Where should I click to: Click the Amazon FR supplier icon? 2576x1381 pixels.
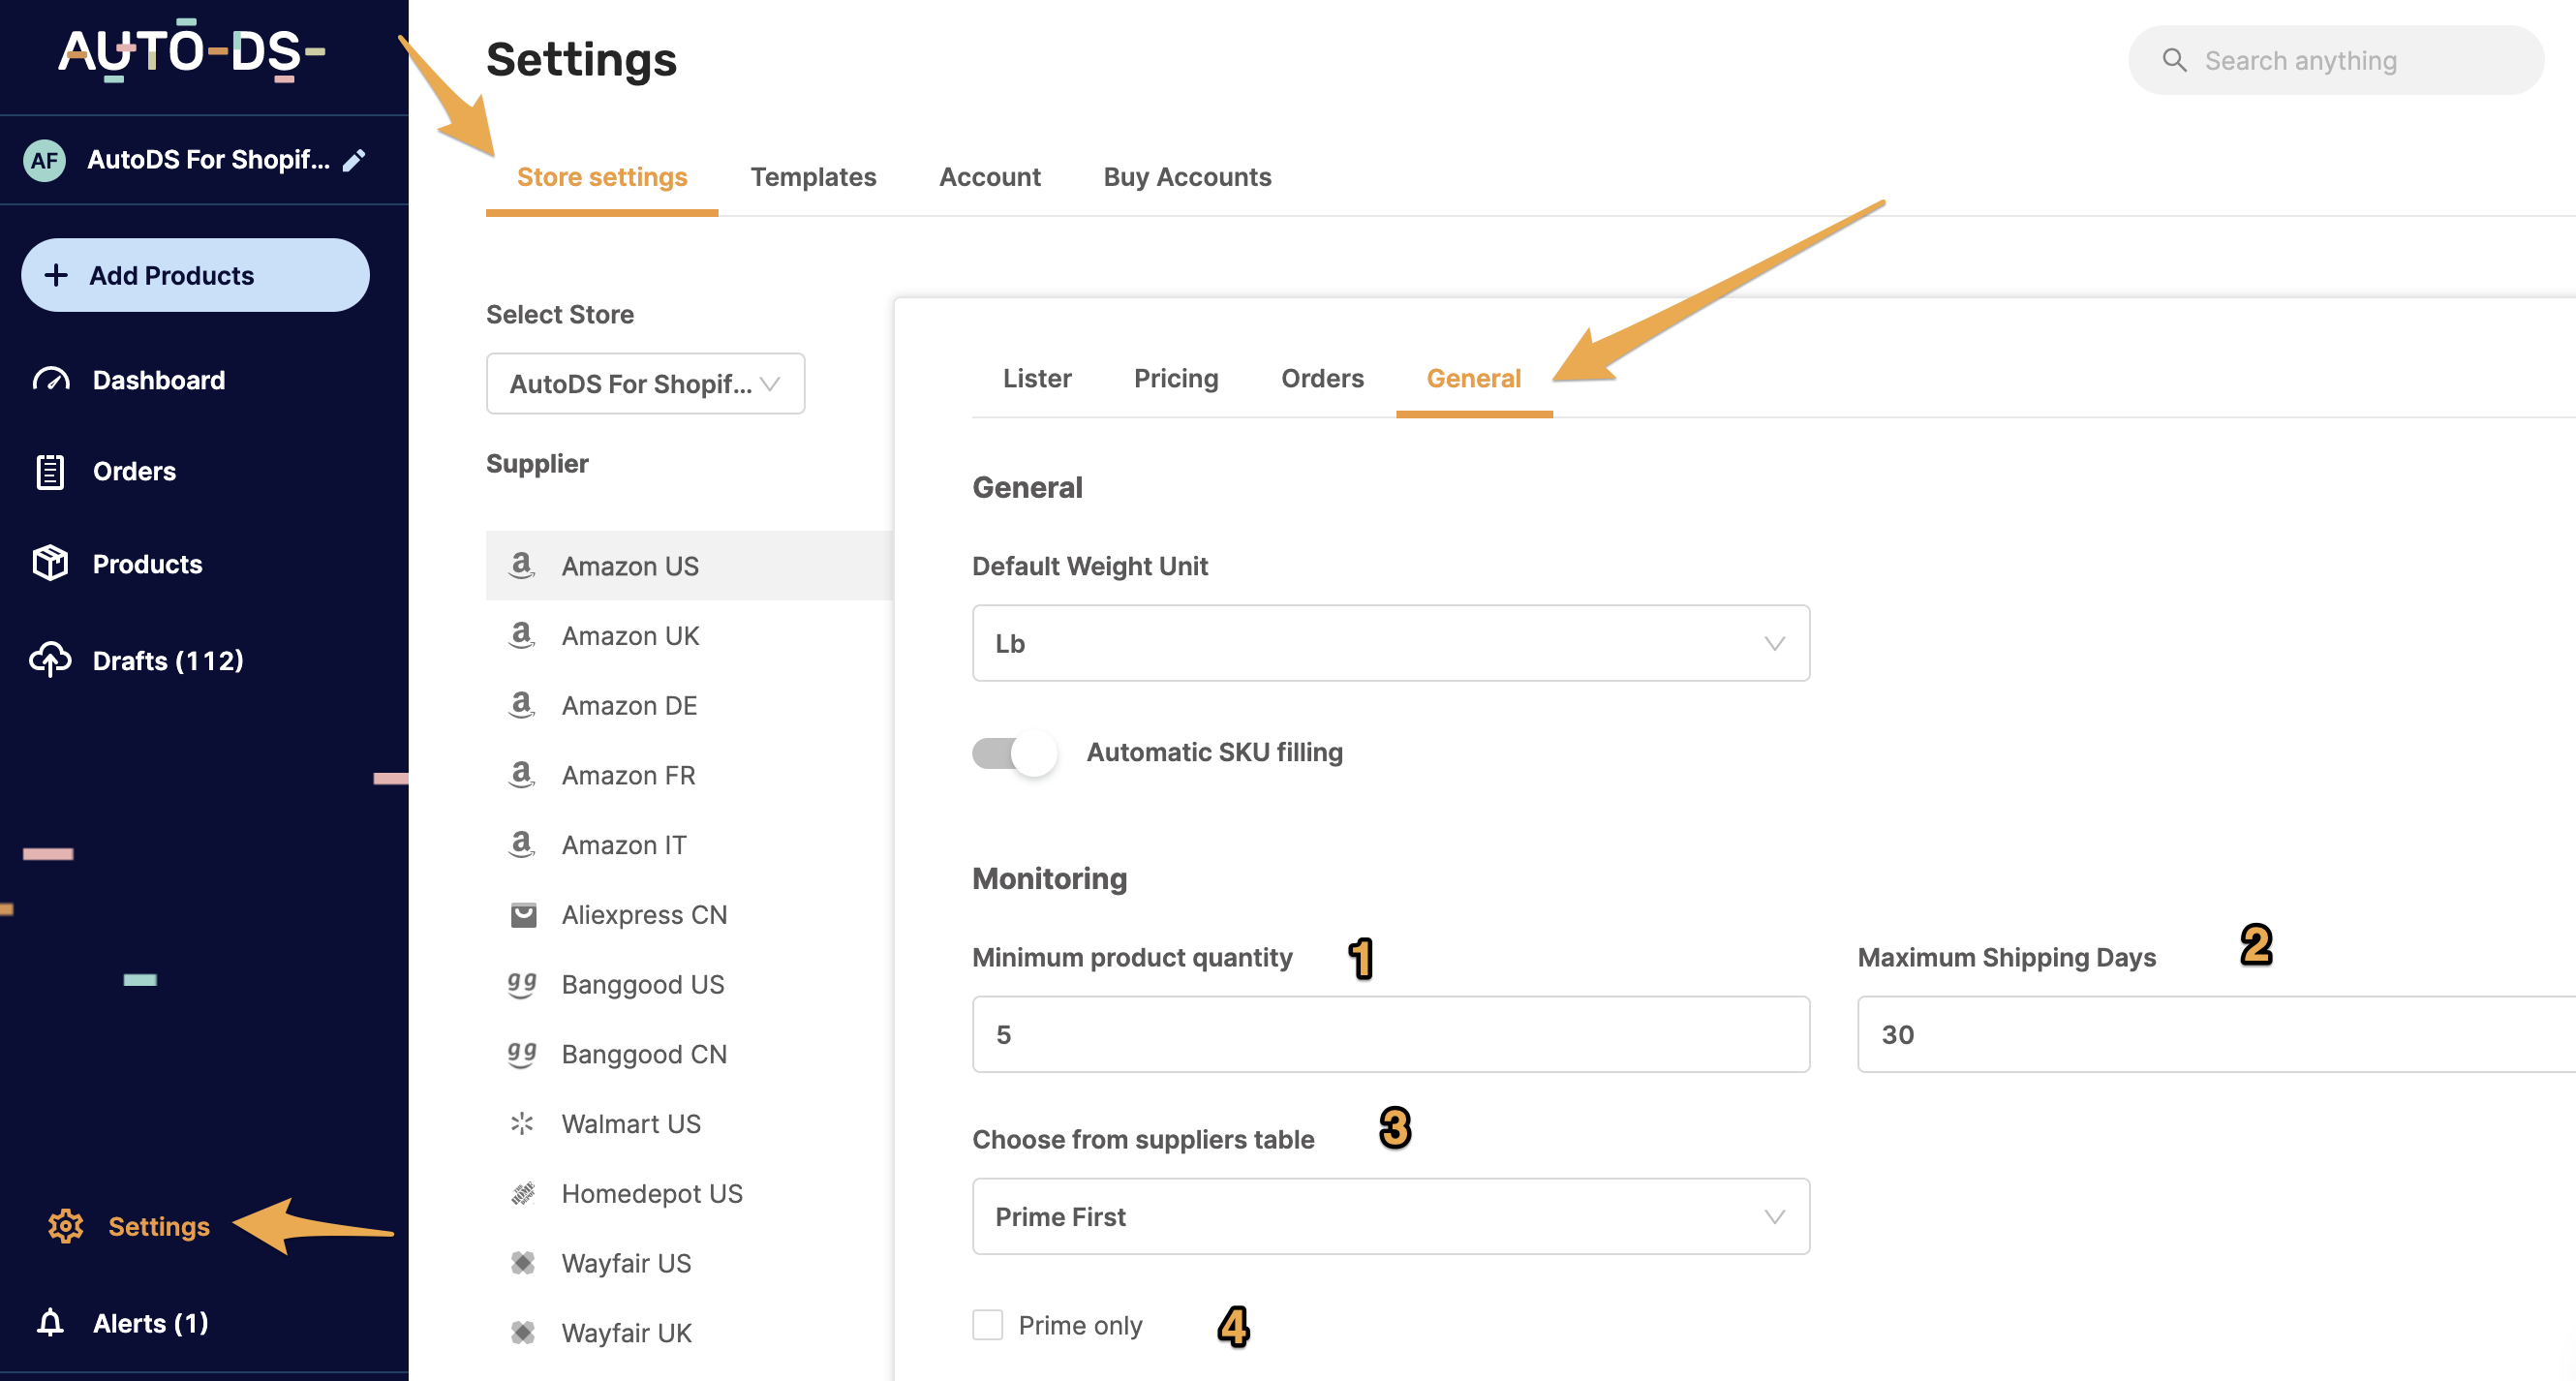click(x=522, y=775)
